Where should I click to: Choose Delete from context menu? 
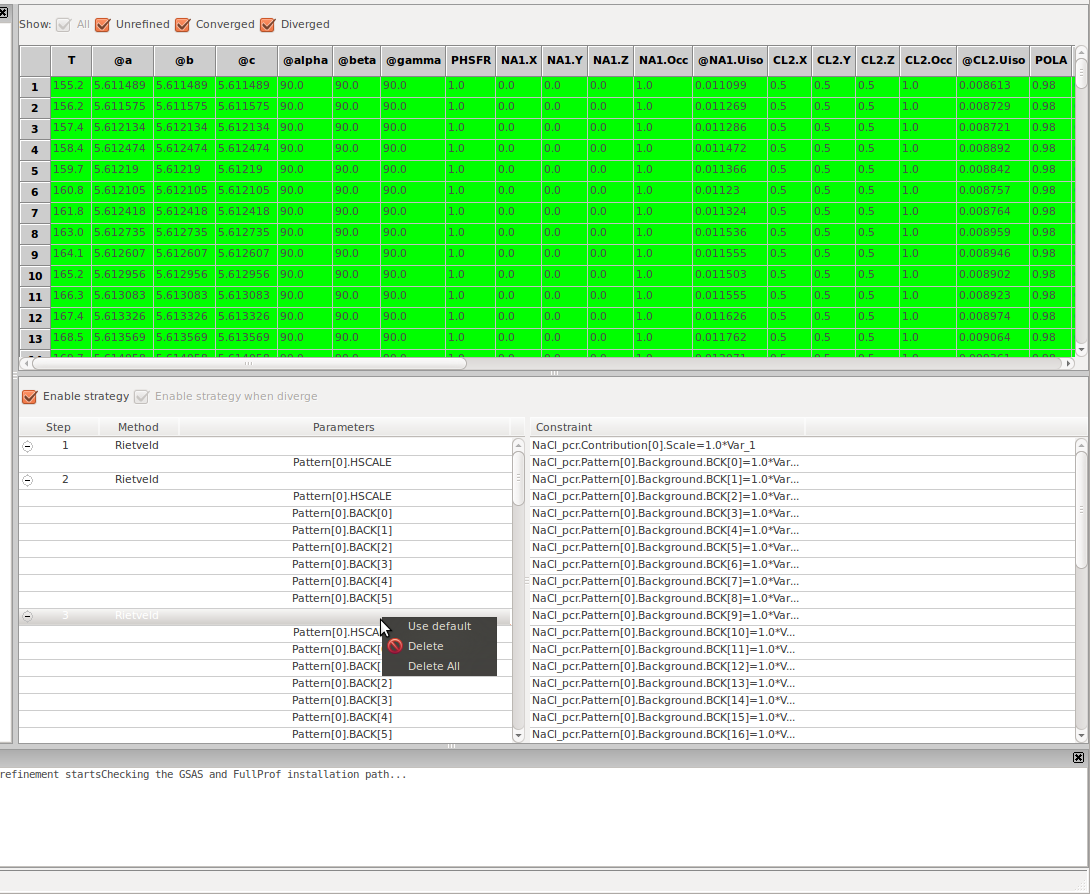(x=439, y=646)
